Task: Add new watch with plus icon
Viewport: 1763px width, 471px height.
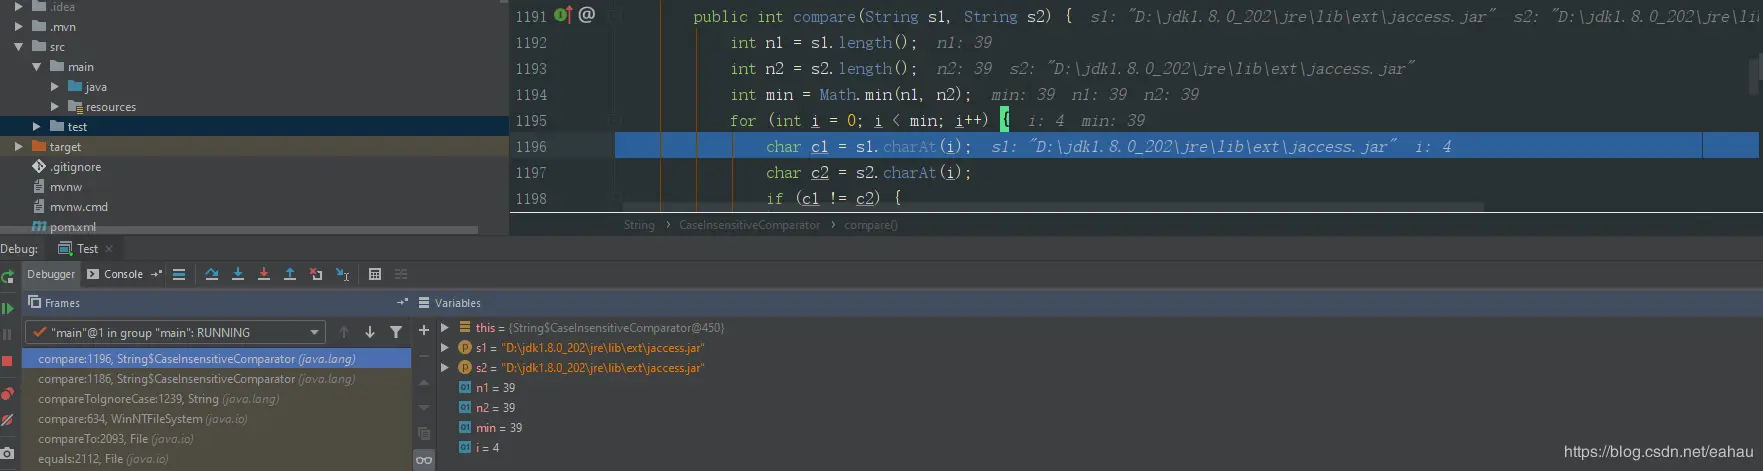Action: [x=424, y=330]
